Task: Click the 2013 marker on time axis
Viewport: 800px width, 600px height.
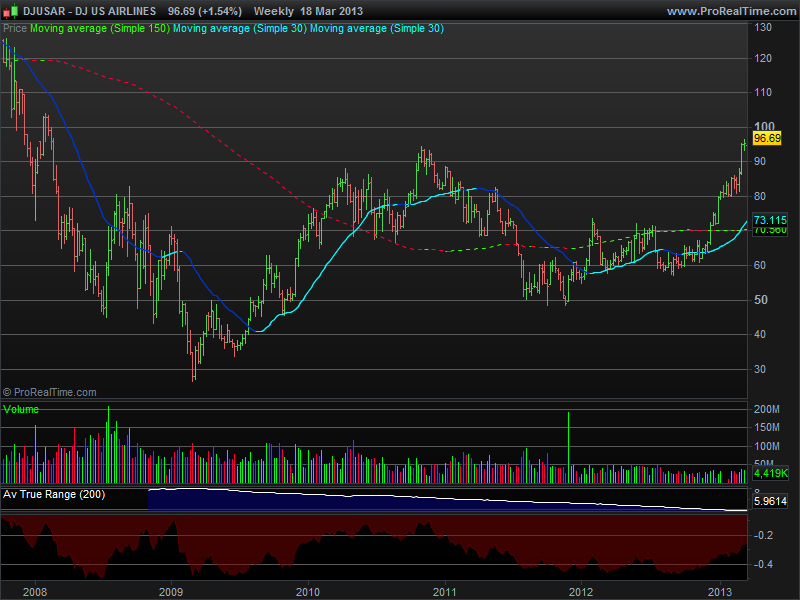Action: [x=718, y=591]
